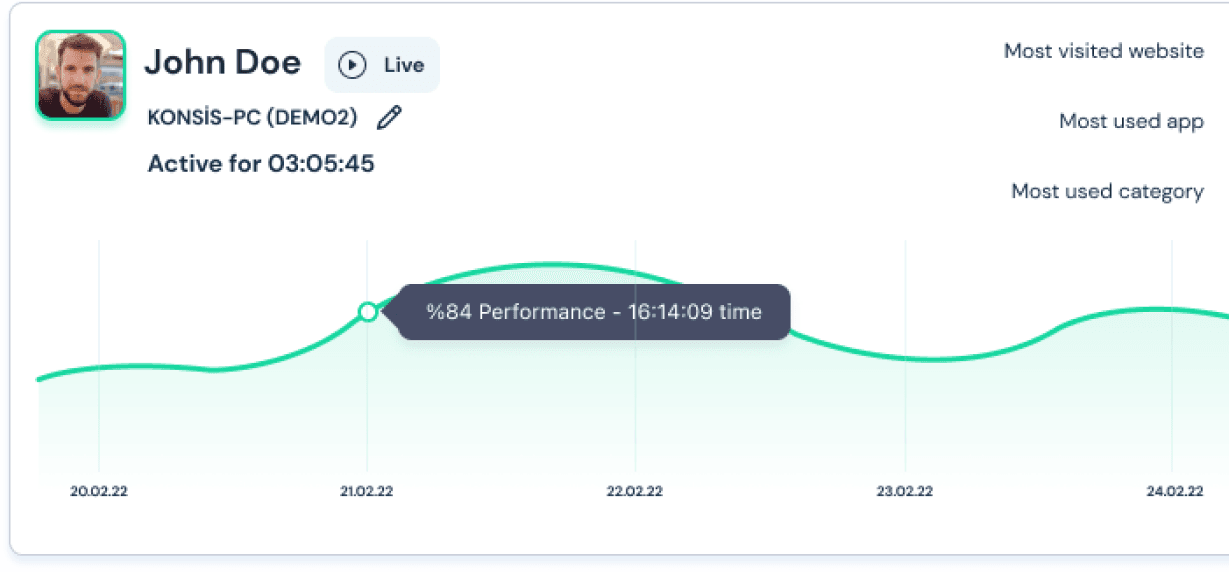Select the 22.02.22 date label
The height and width of the screenshot is (572, 1229).
tap(636, 491)
